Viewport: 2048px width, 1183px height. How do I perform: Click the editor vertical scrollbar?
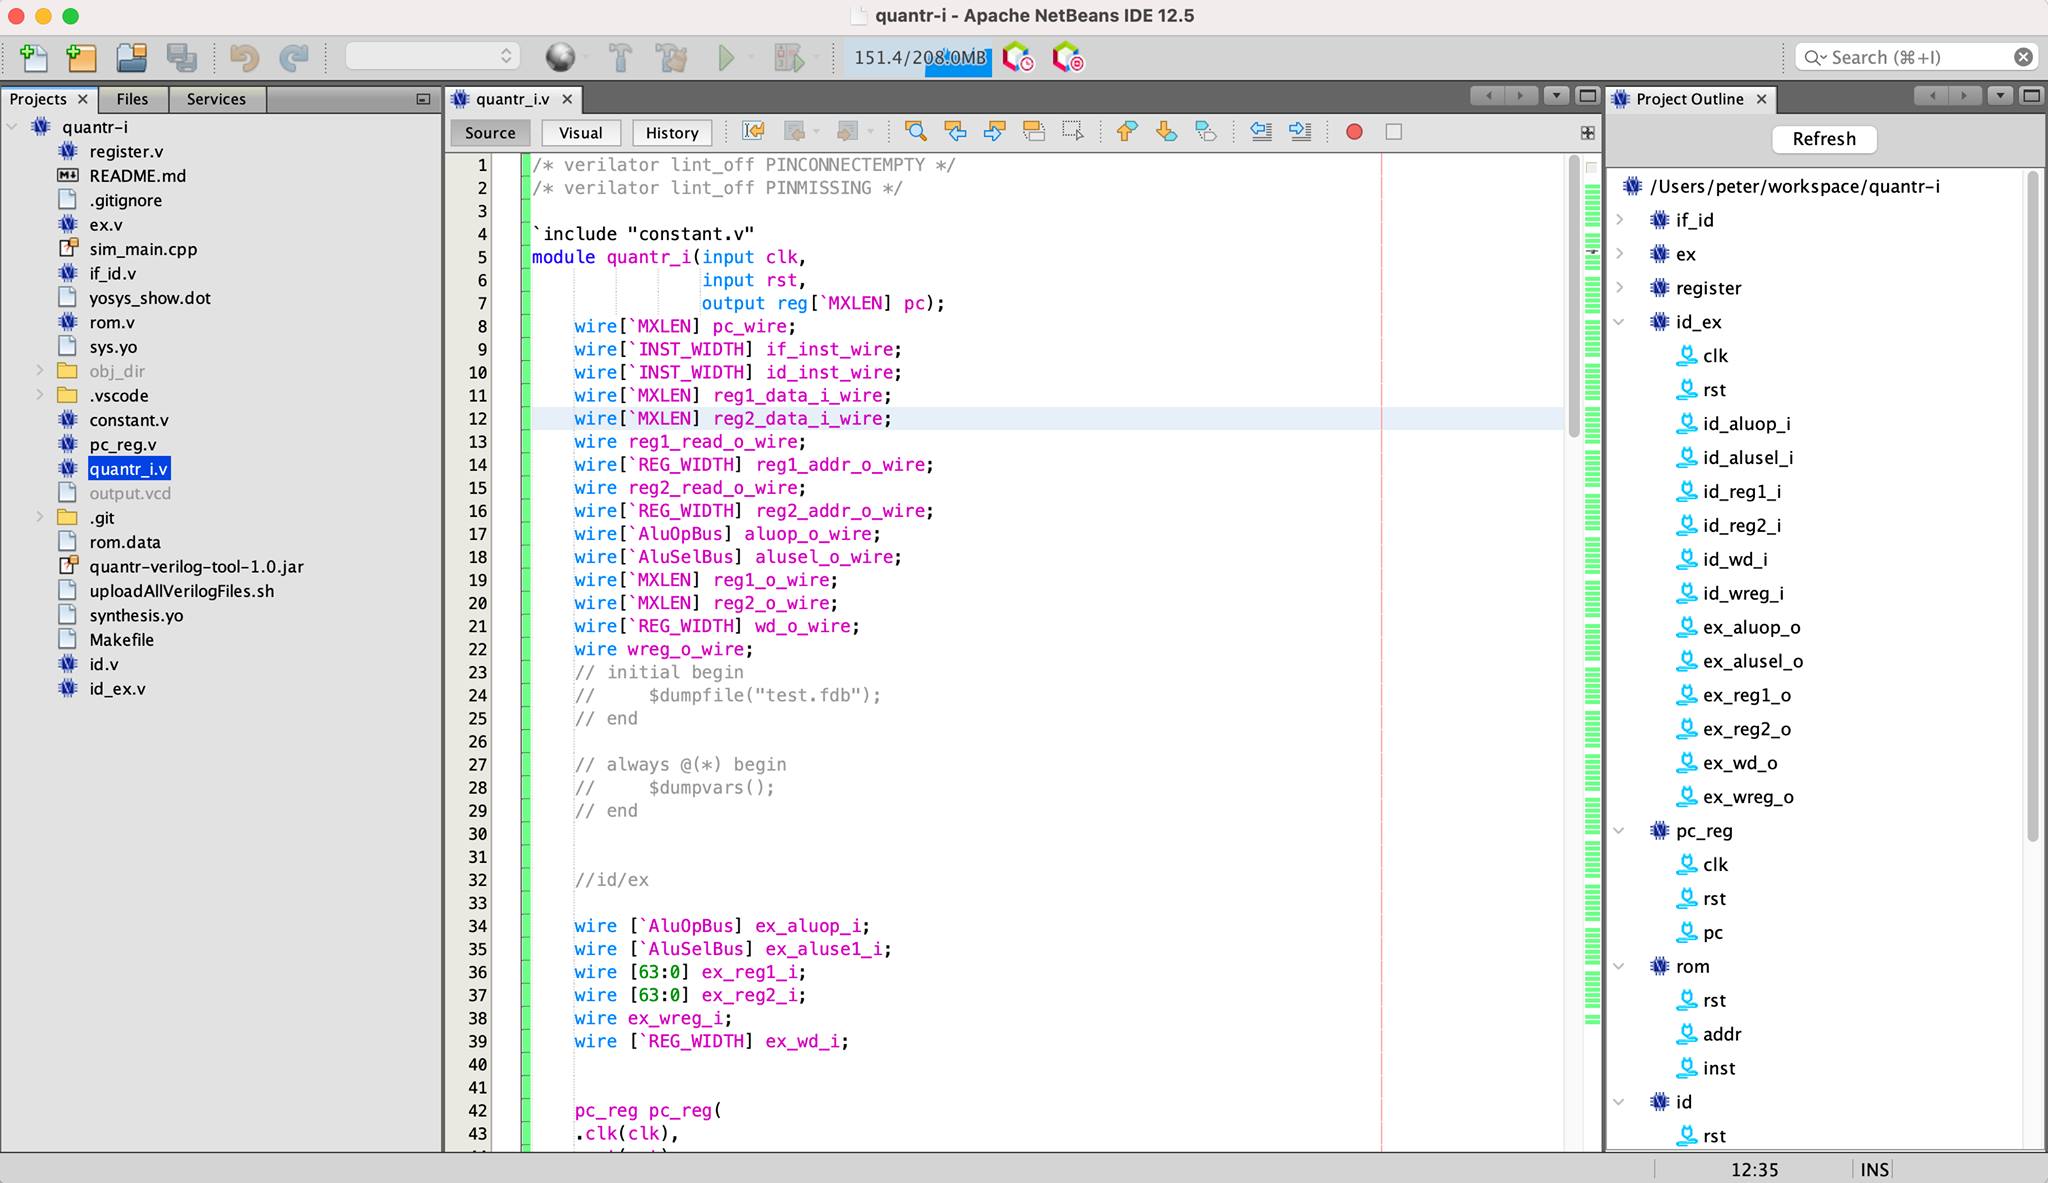pyautogui.click(x=1574, y=297)
